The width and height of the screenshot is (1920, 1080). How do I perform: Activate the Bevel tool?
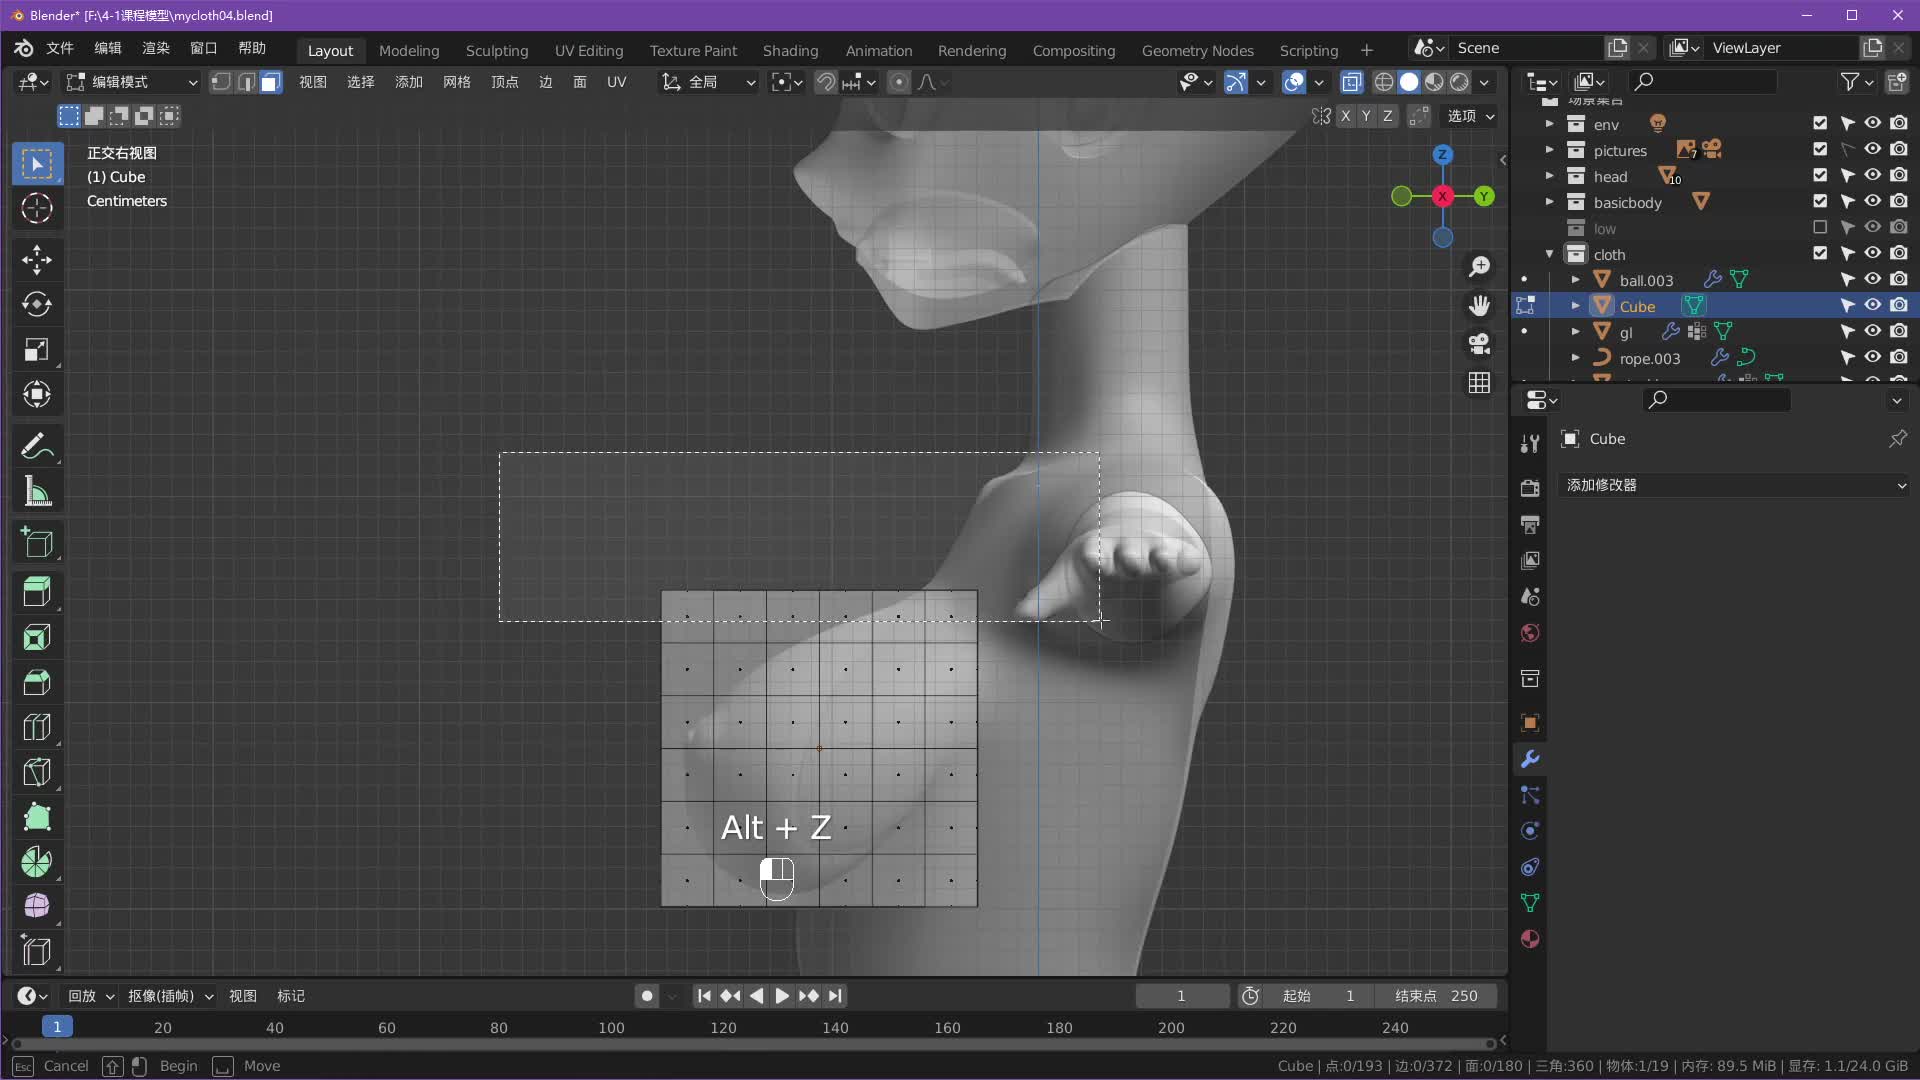pos(37,682)
